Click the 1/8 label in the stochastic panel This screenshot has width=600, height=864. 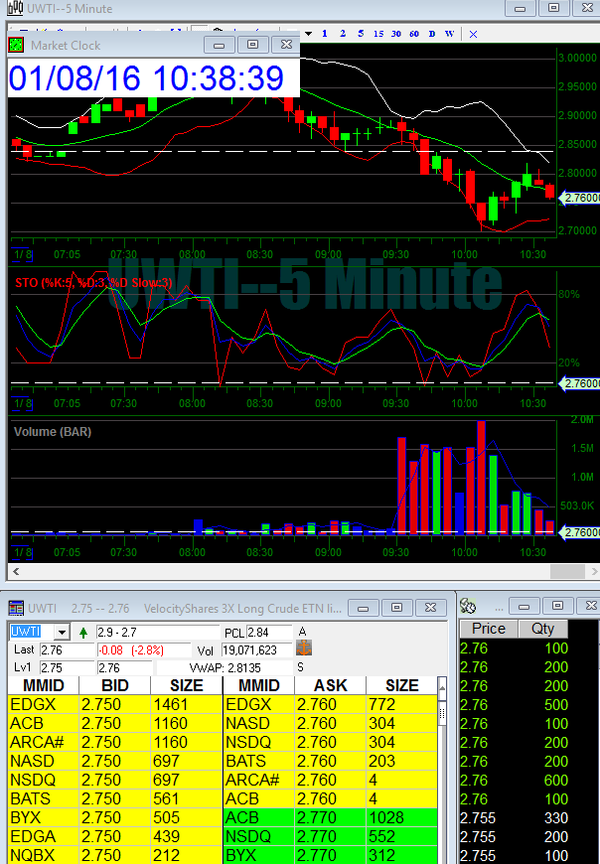pyautogui.click(x=21, y=403)
